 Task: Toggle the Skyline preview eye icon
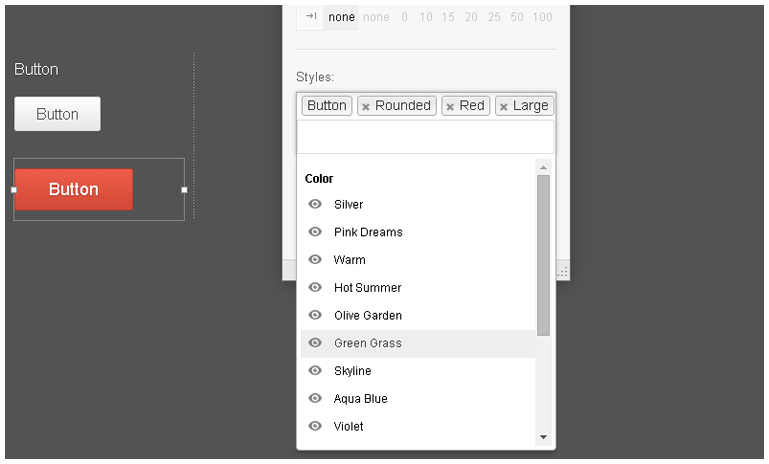pos(315,371)
